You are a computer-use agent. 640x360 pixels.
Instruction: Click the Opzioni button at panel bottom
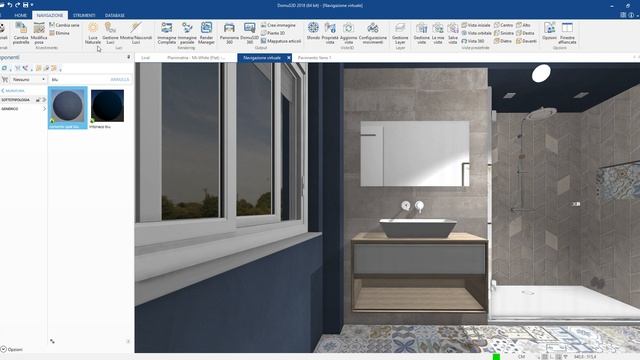[12, 349]
